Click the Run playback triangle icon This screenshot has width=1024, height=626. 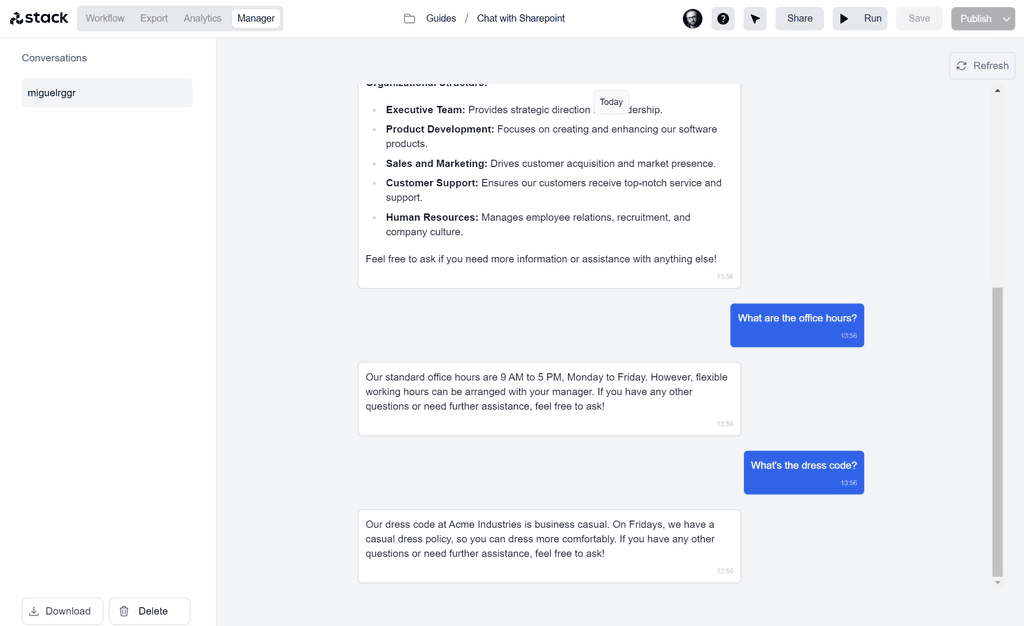click(x=845, y=18)
